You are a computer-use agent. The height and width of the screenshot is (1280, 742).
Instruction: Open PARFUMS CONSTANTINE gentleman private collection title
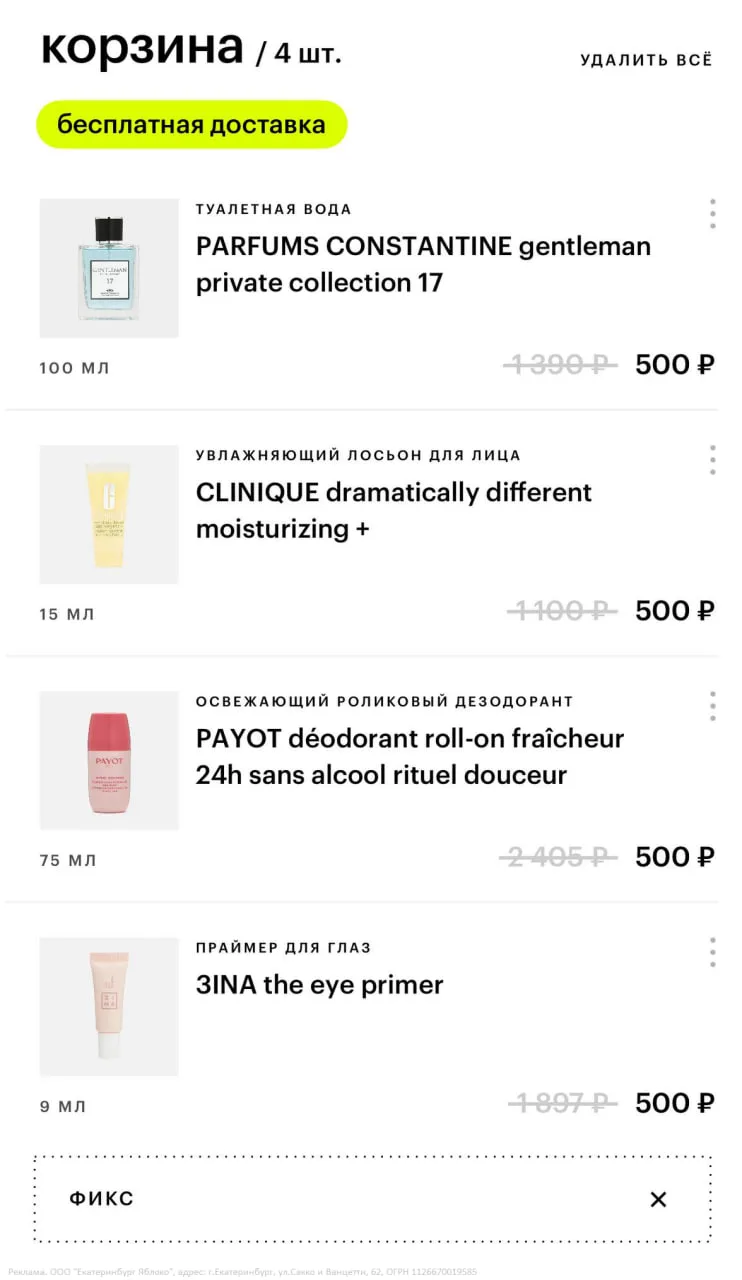pos(423,264)
